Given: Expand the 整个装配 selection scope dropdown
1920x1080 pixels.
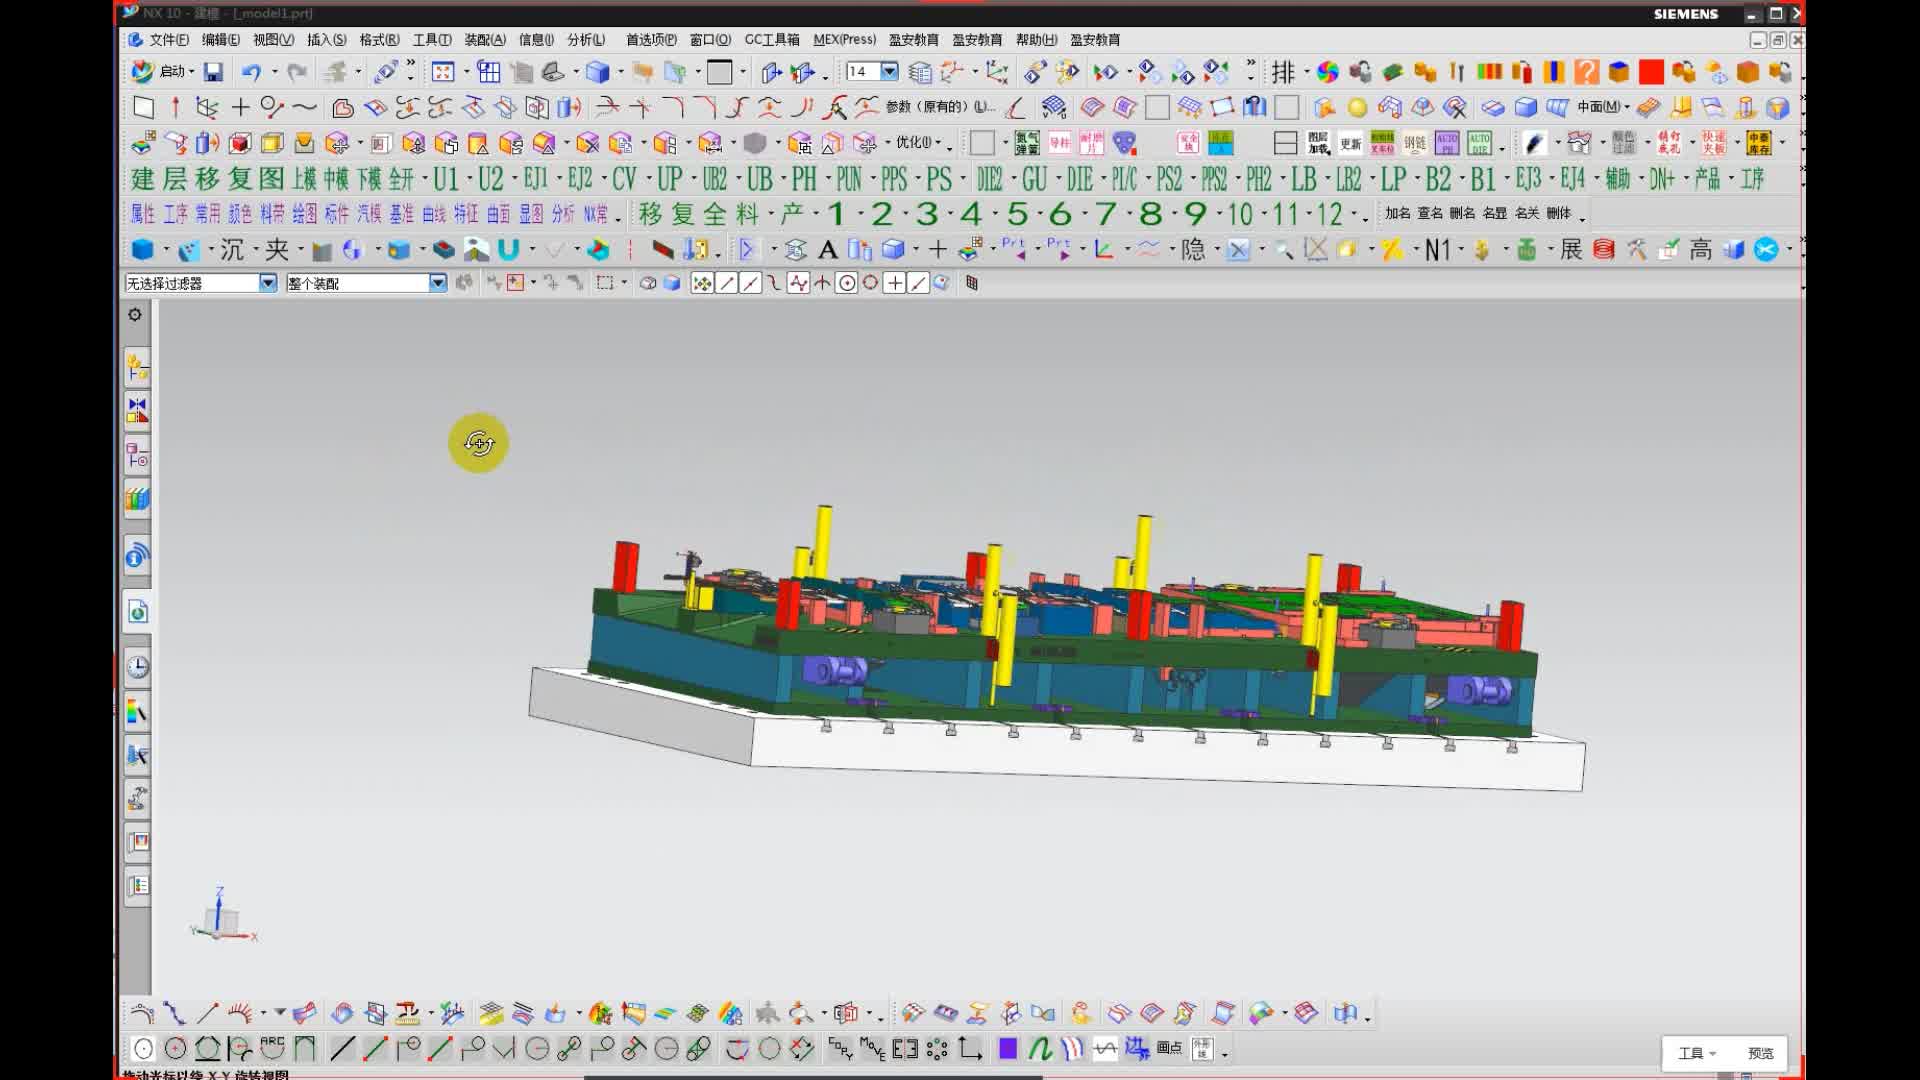Looking at the screenshot, I should click(x=438, y=284).
